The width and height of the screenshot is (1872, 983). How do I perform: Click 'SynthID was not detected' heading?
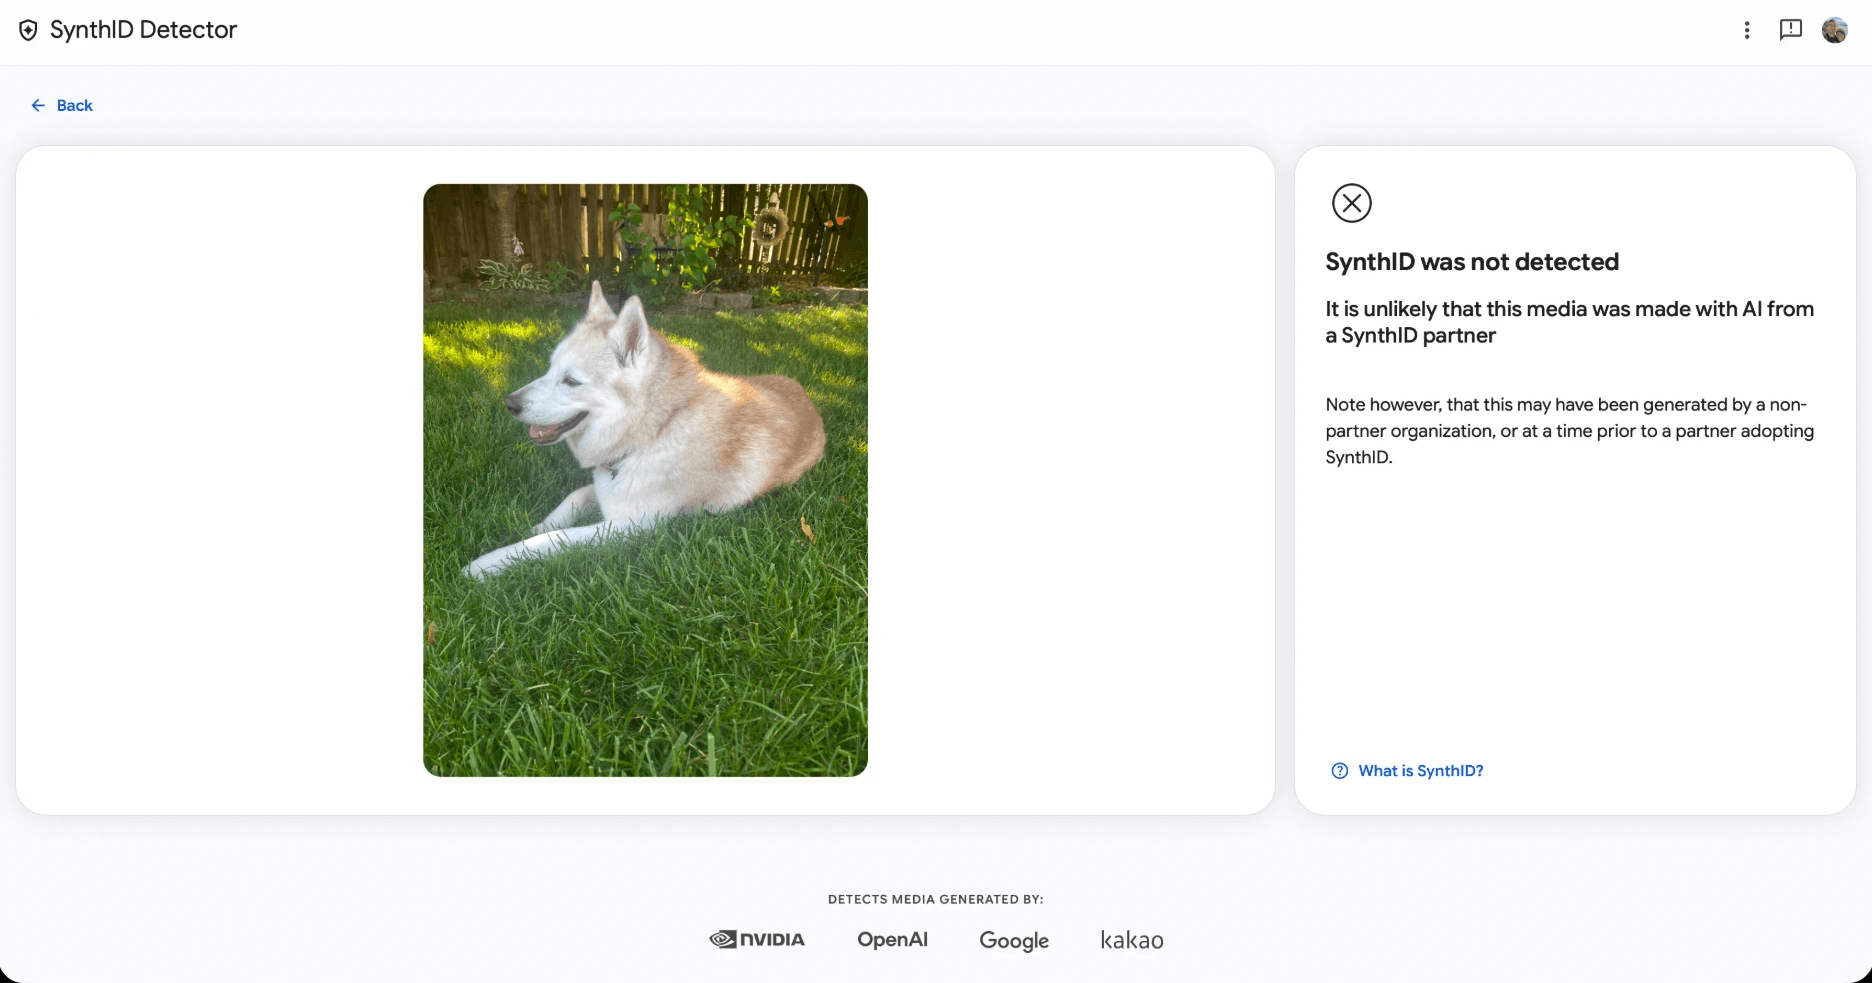click(1472, 262)
